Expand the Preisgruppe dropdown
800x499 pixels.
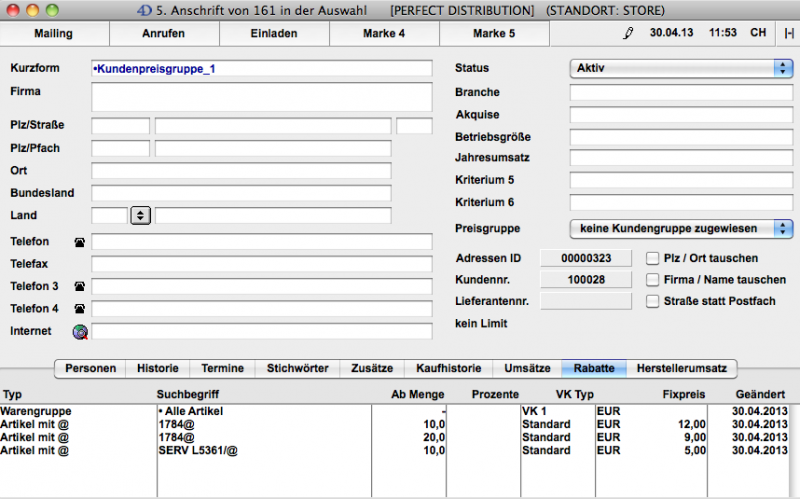tap(680, 229)
